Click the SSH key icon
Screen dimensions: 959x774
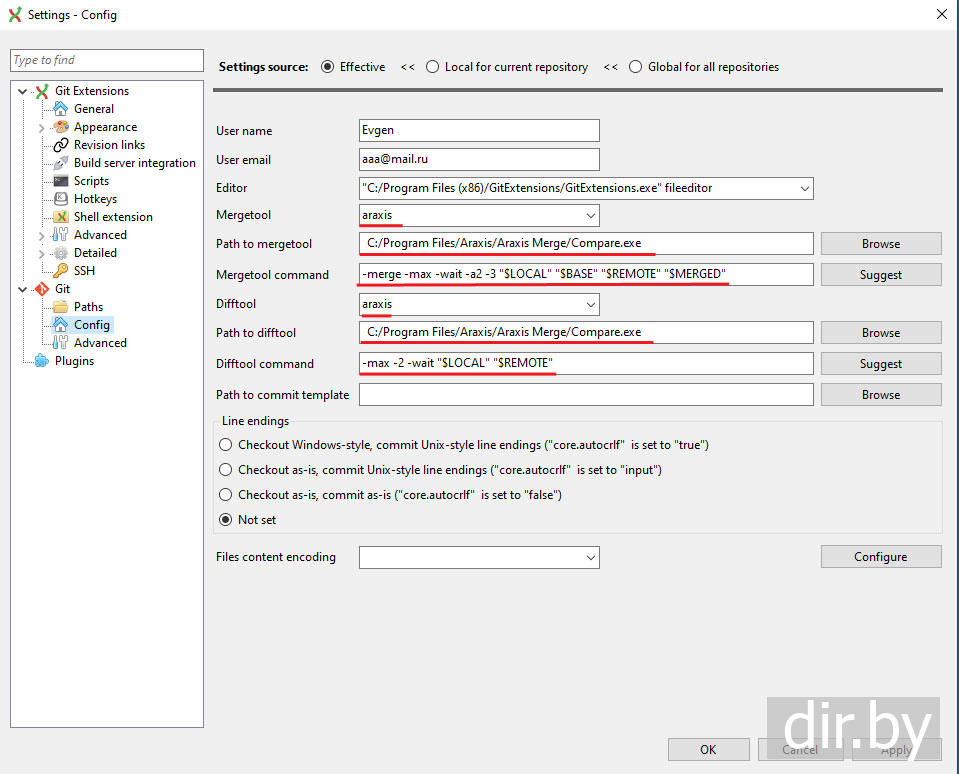click(x=61, y=271)
